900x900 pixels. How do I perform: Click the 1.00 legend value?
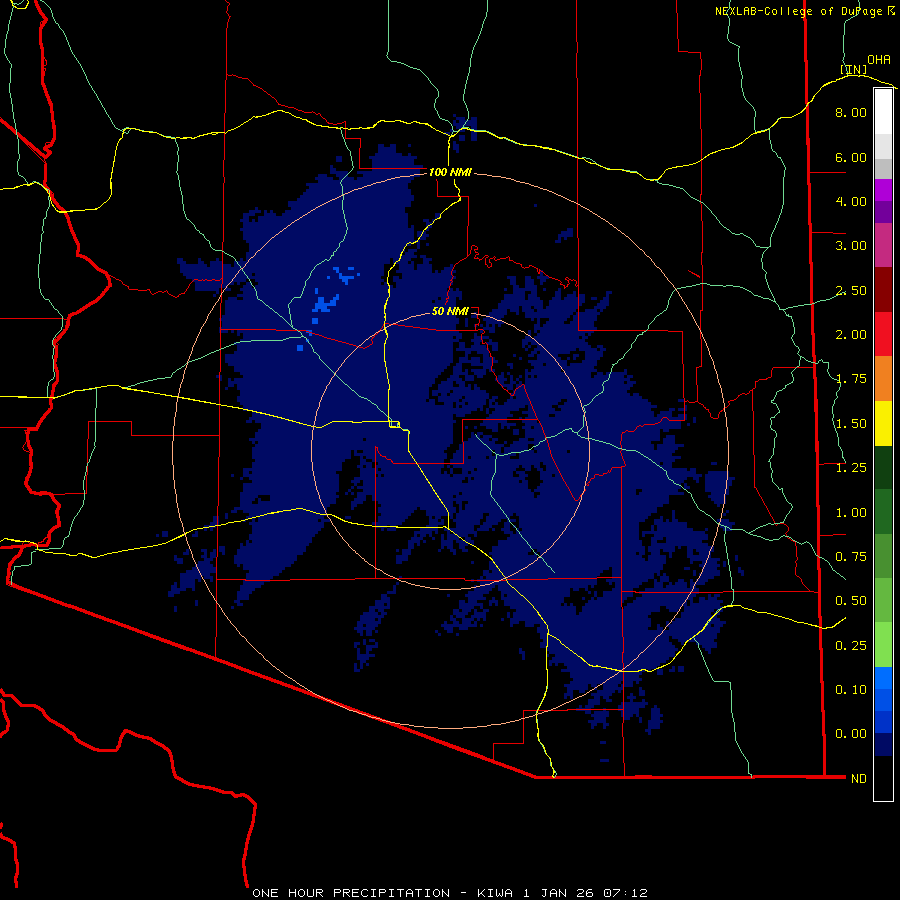[x=851, y=513]
